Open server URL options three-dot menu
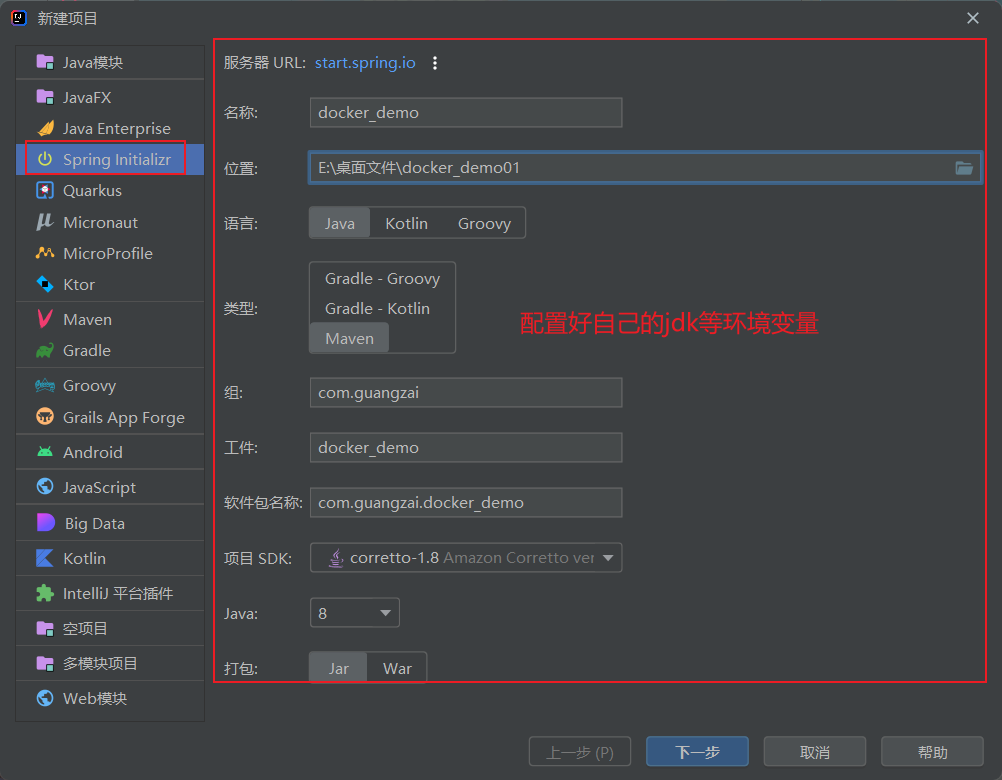 click(435, 63)
